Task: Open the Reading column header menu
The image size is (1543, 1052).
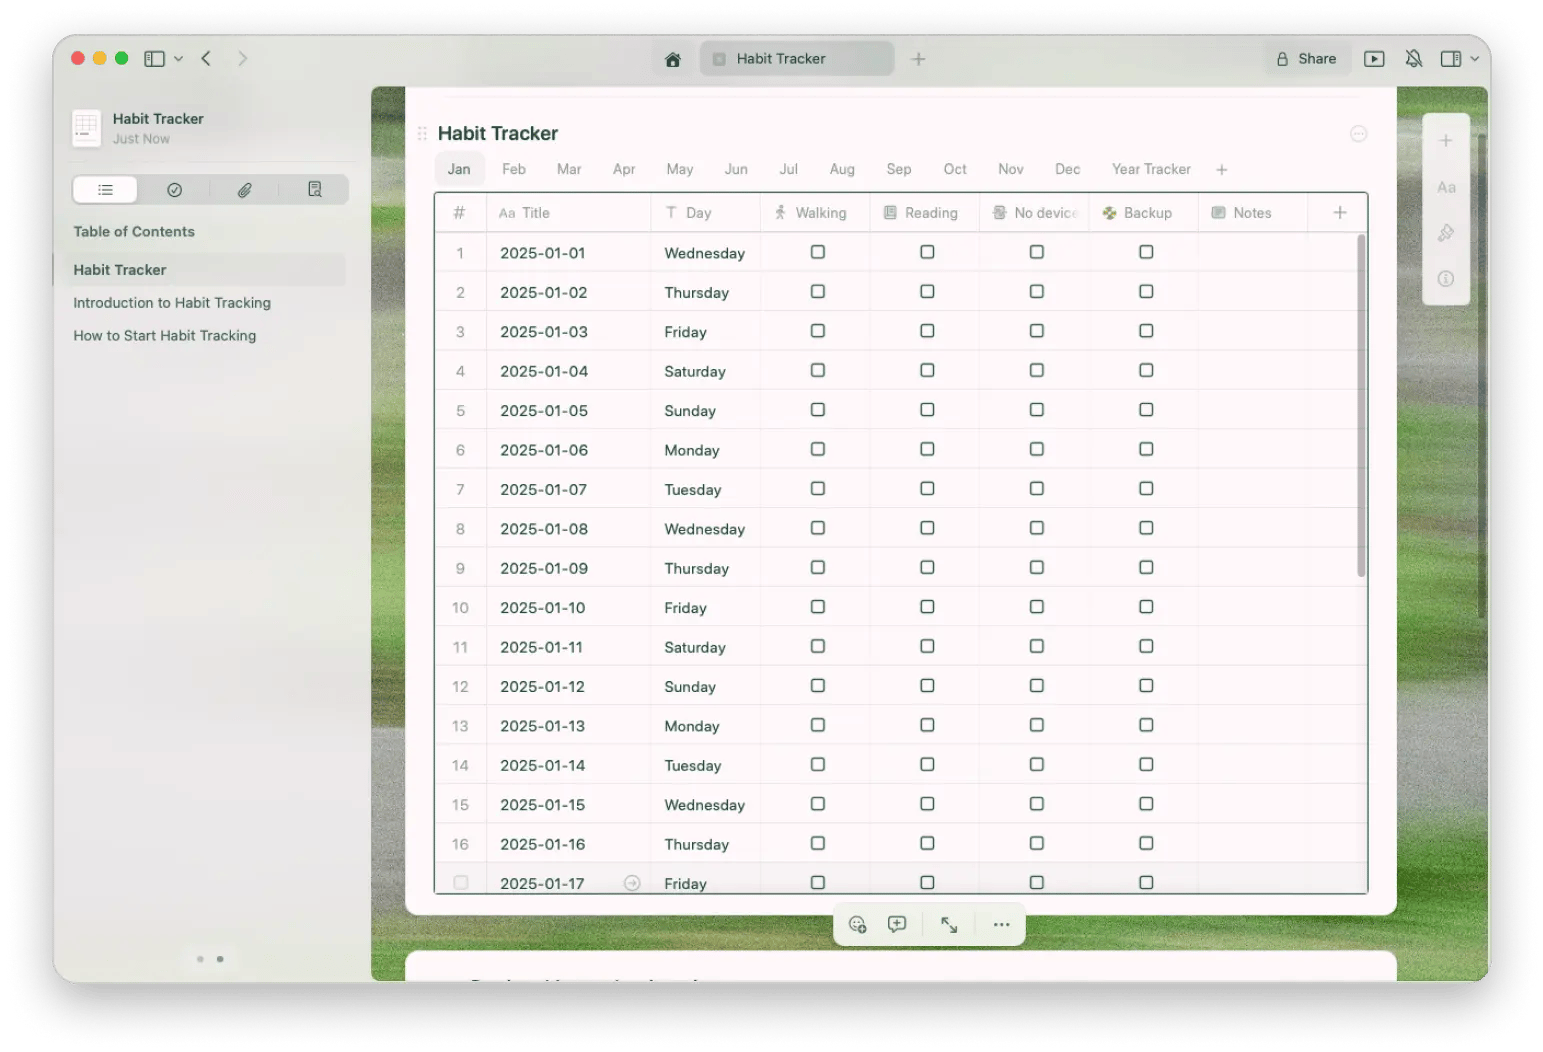Action: pos(924,213)
